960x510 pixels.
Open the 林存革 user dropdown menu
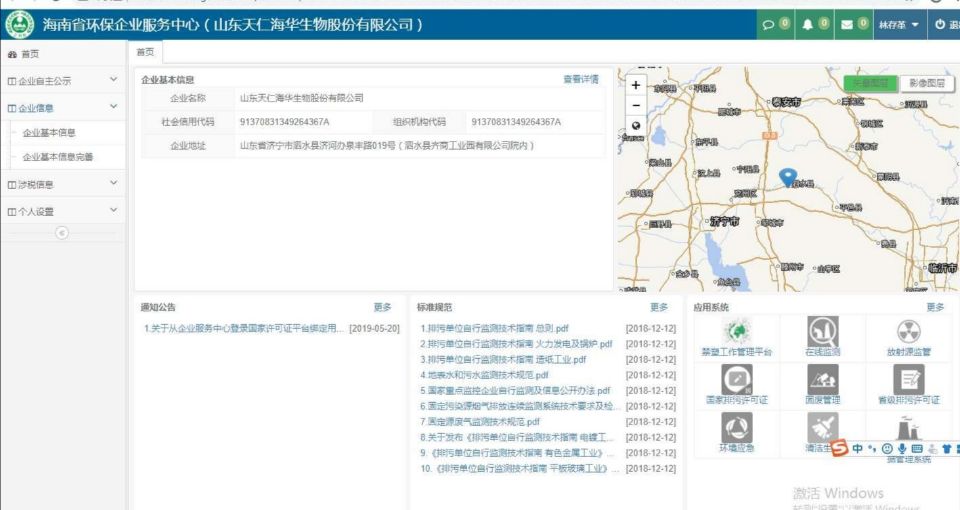point(899,25)
